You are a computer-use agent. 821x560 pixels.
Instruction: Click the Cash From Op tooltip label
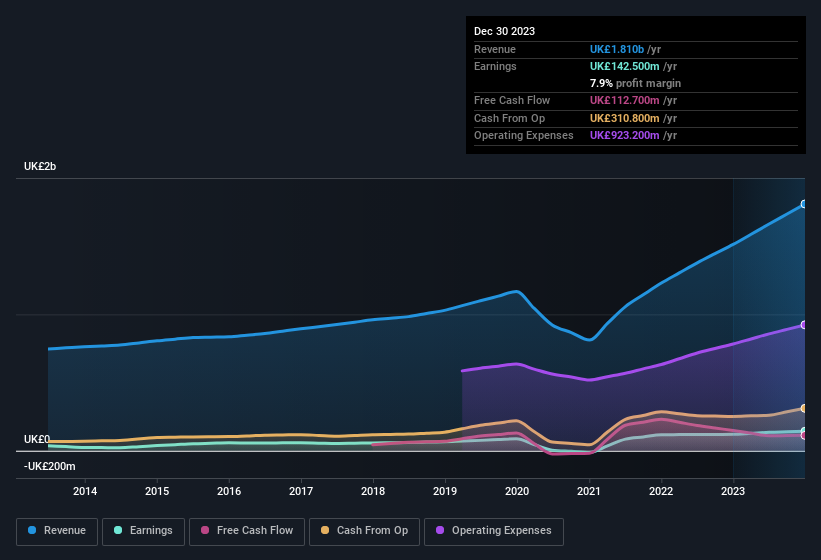coord(509,118)
